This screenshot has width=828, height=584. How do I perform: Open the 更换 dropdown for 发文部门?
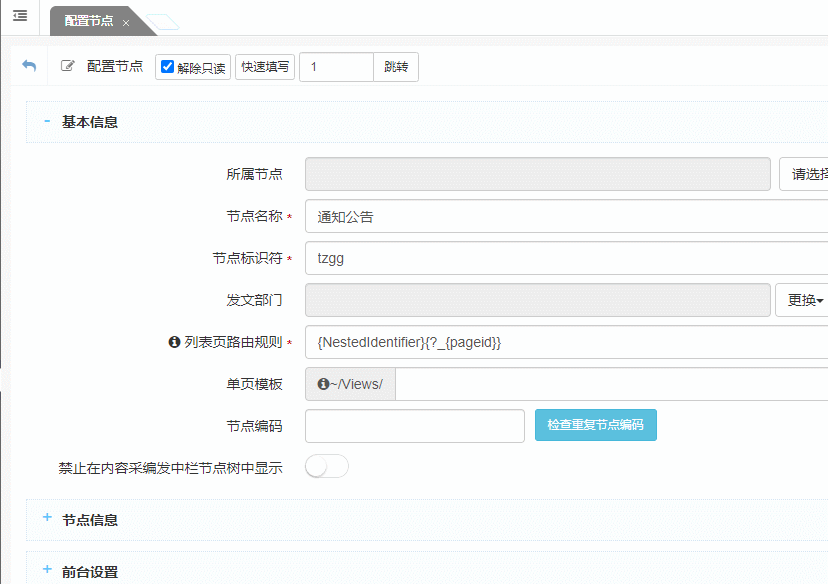(803, 300)
